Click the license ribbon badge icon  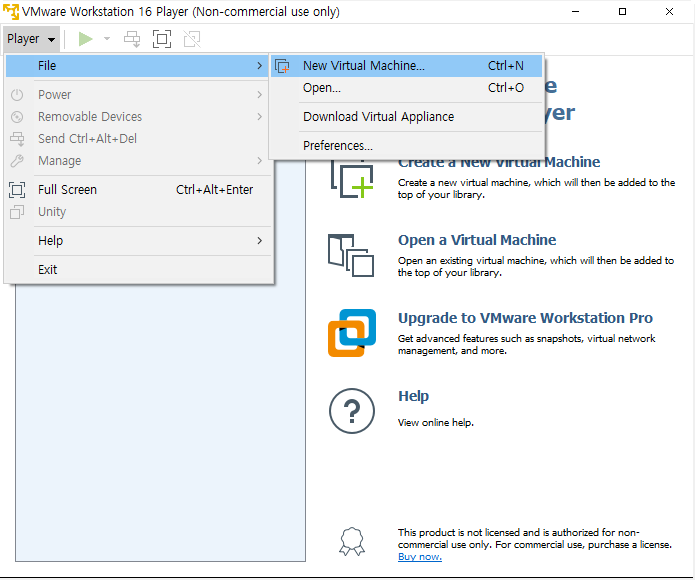[352, 542]
